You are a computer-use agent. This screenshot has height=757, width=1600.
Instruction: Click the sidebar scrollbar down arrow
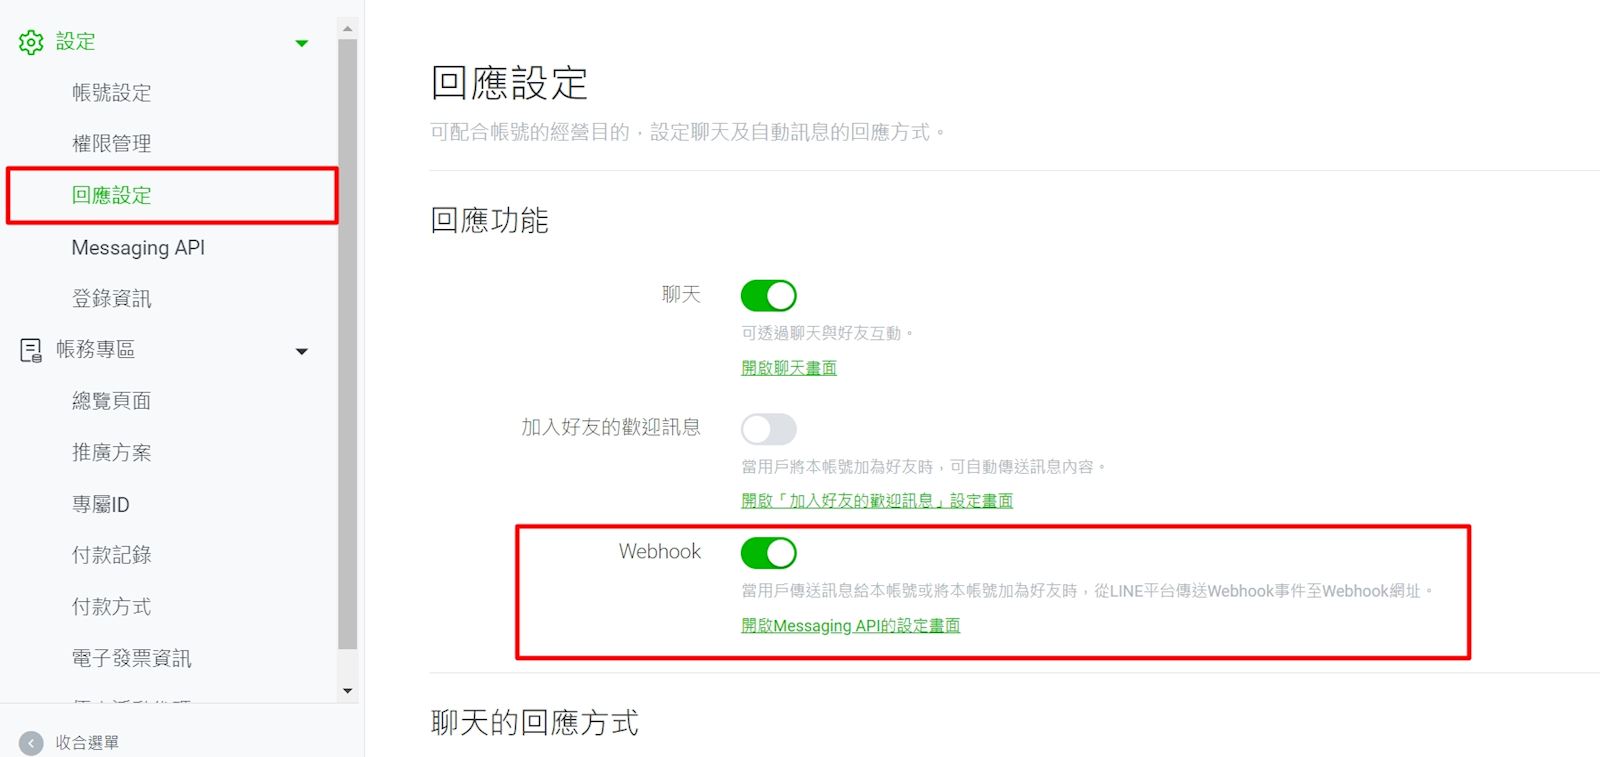point(347,691)
